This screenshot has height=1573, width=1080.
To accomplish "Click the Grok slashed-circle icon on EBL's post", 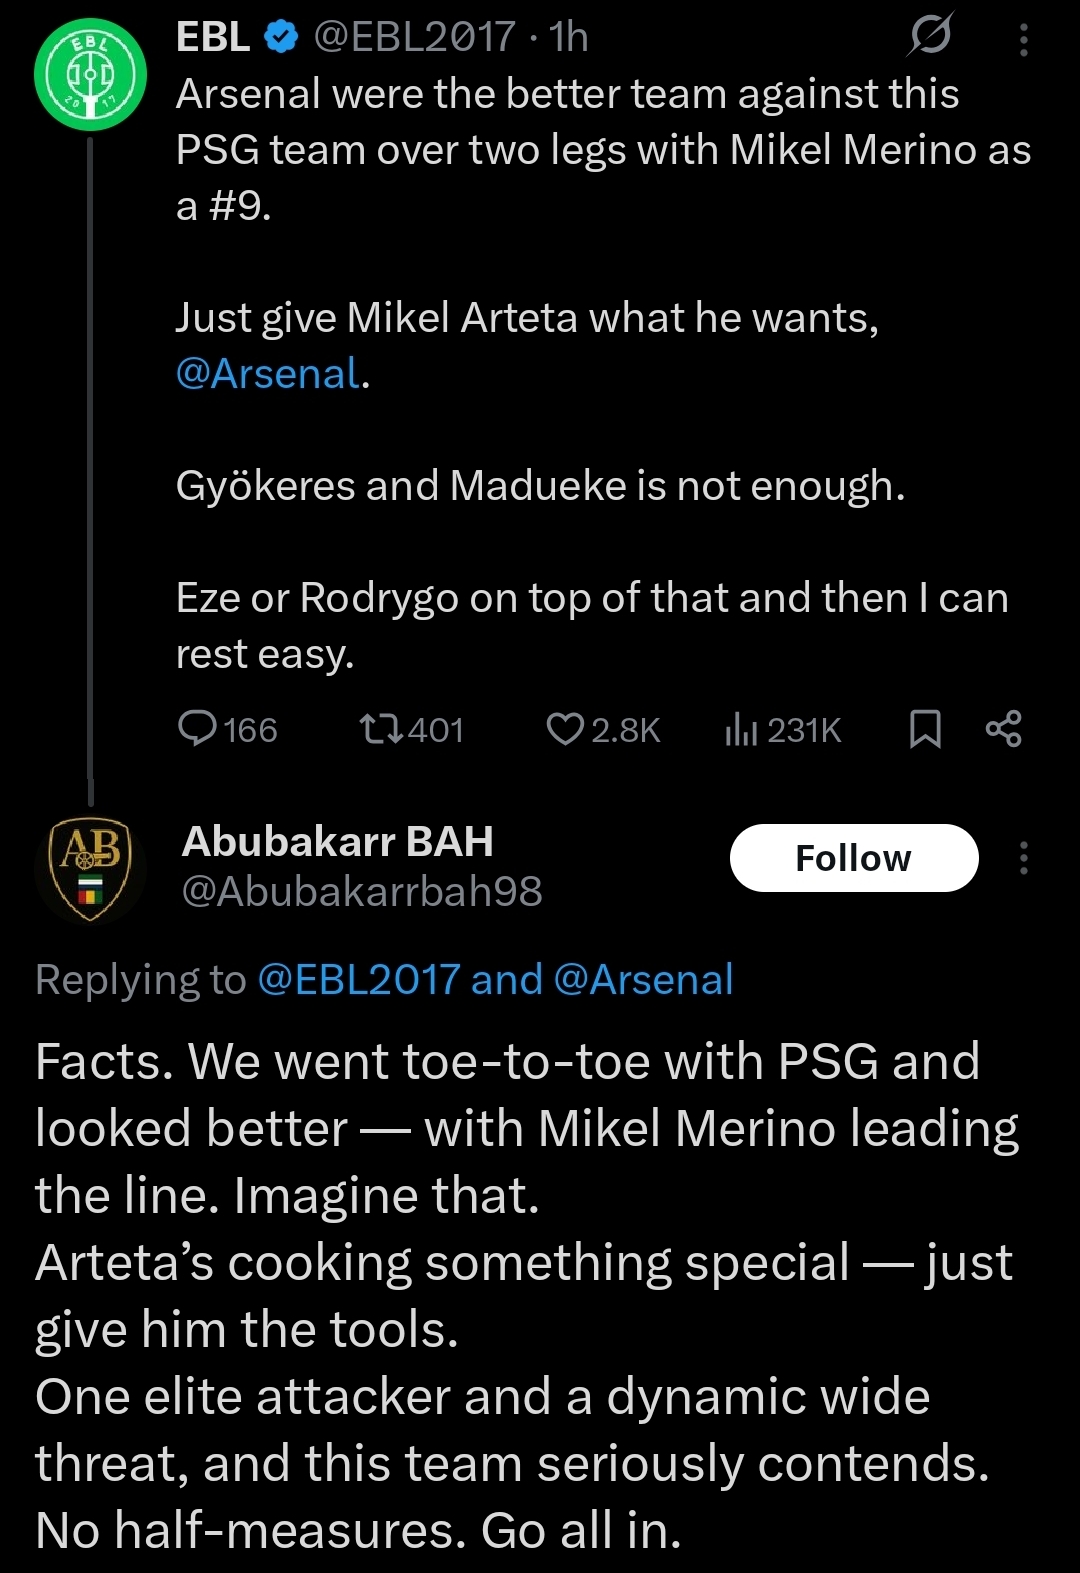I will [930, 36].
